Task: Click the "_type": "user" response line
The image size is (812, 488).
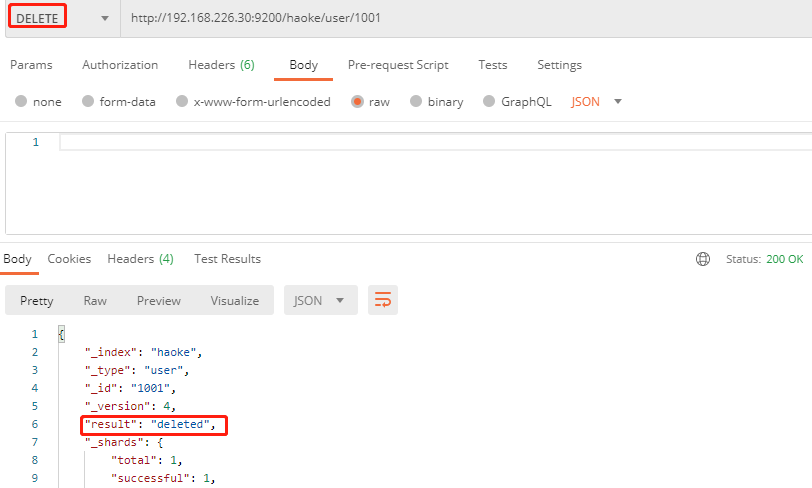Action: 137,370
